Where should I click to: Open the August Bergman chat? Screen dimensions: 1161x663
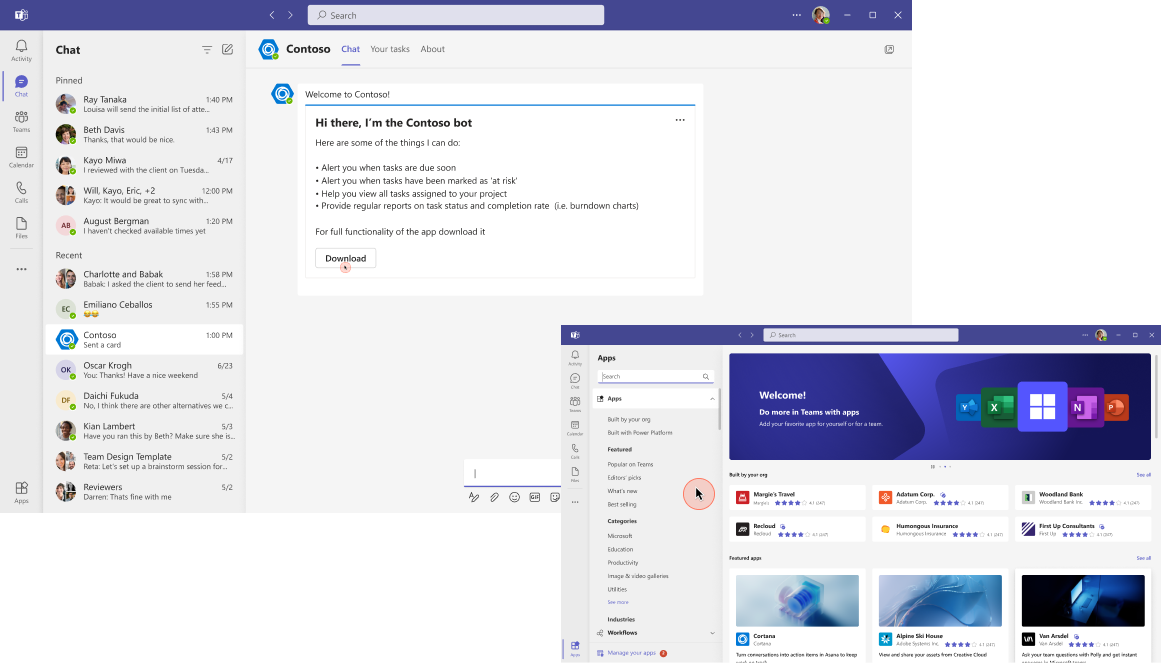(x=144, y=225)
